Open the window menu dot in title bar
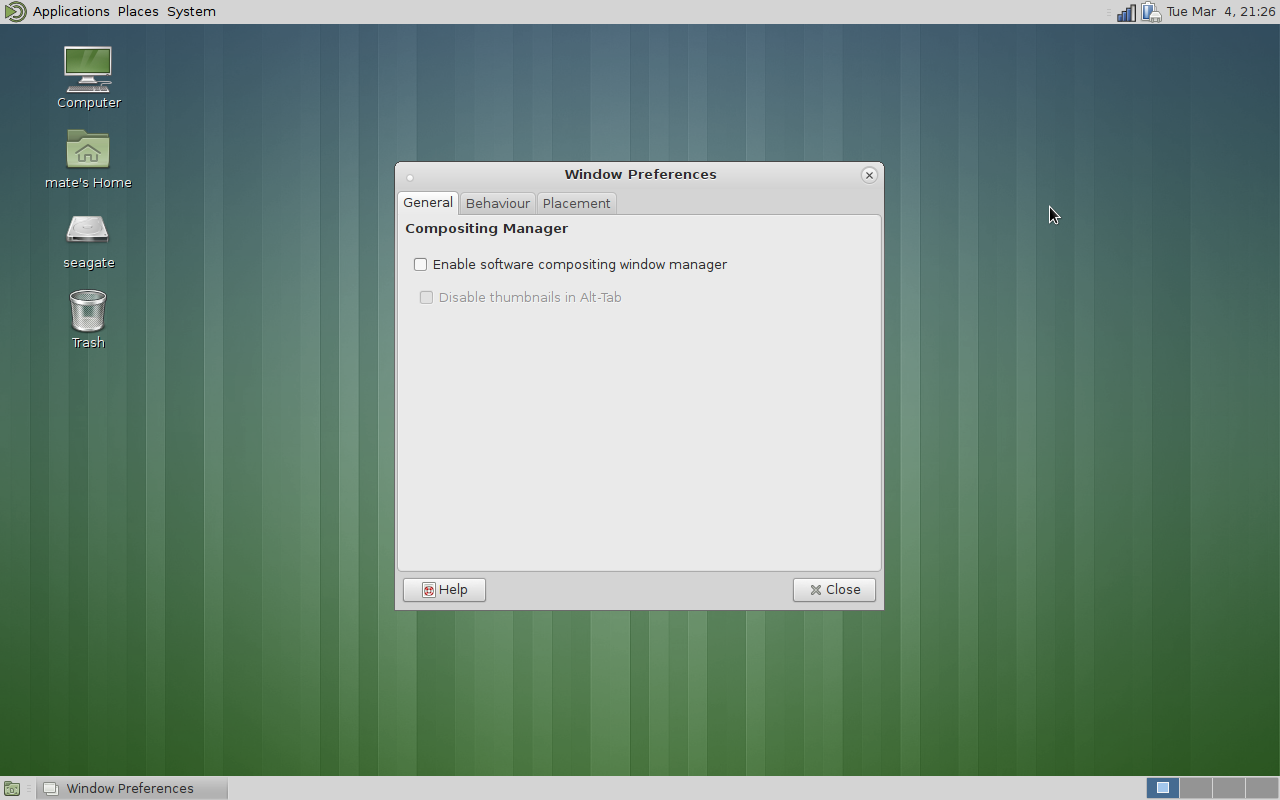Viewport: 1280px width, 800px height. [410, 177]
